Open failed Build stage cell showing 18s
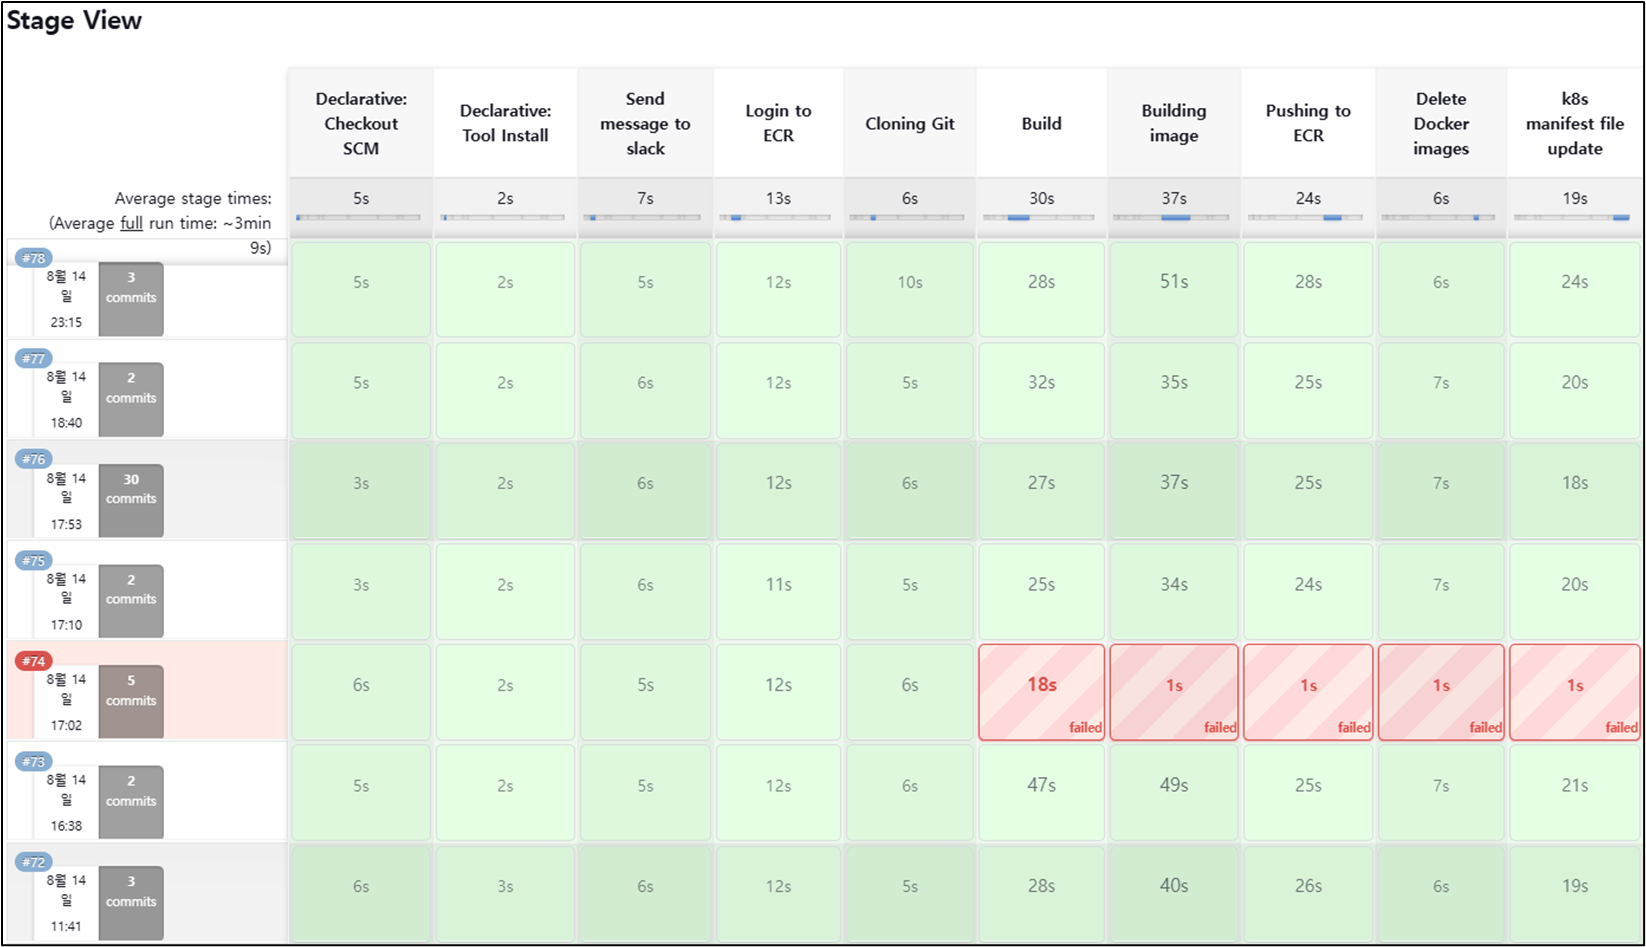Screen dimensions: 1646x947 [x=1041, y=692]
